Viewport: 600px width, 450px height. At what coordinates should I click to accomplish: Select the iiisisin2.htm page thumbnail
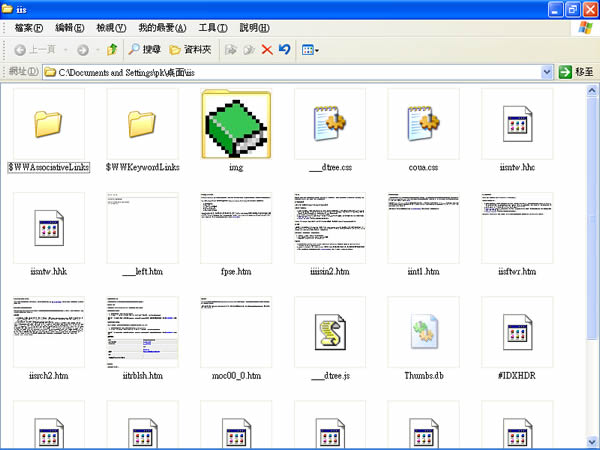[330, 228]
